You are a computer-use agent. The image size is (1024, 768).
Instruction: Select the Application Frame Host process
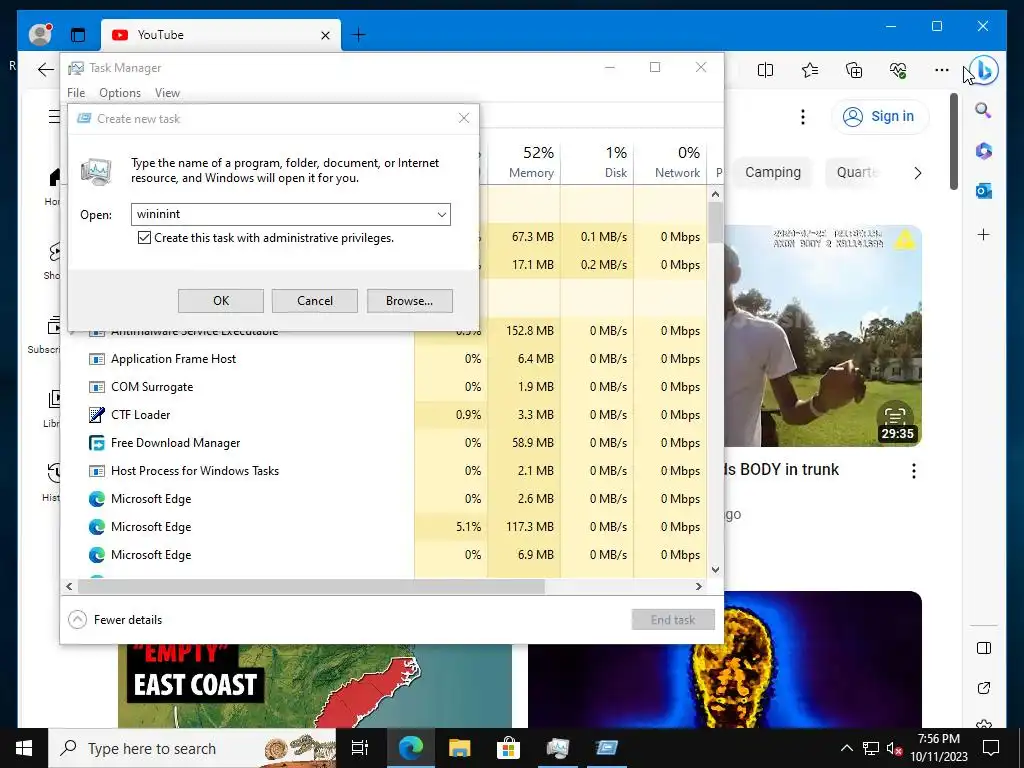(383, 359)
